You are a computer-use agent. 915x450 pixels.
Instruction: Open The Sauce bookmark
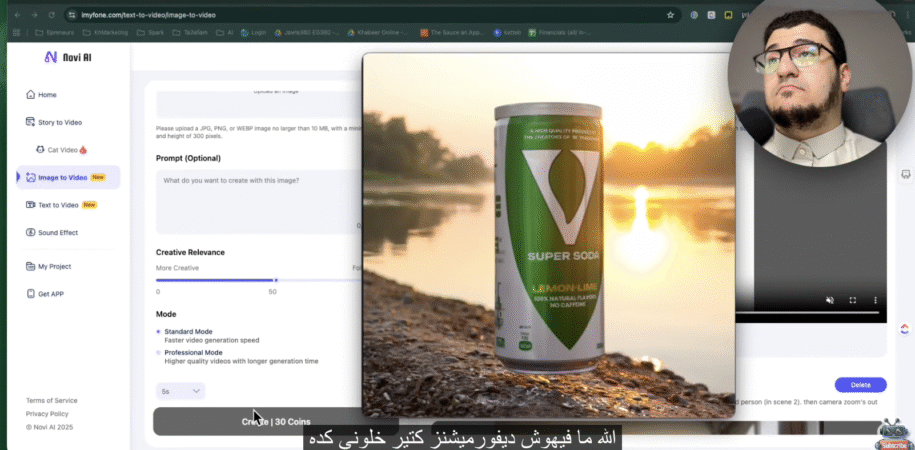click(x=453, y=33)
